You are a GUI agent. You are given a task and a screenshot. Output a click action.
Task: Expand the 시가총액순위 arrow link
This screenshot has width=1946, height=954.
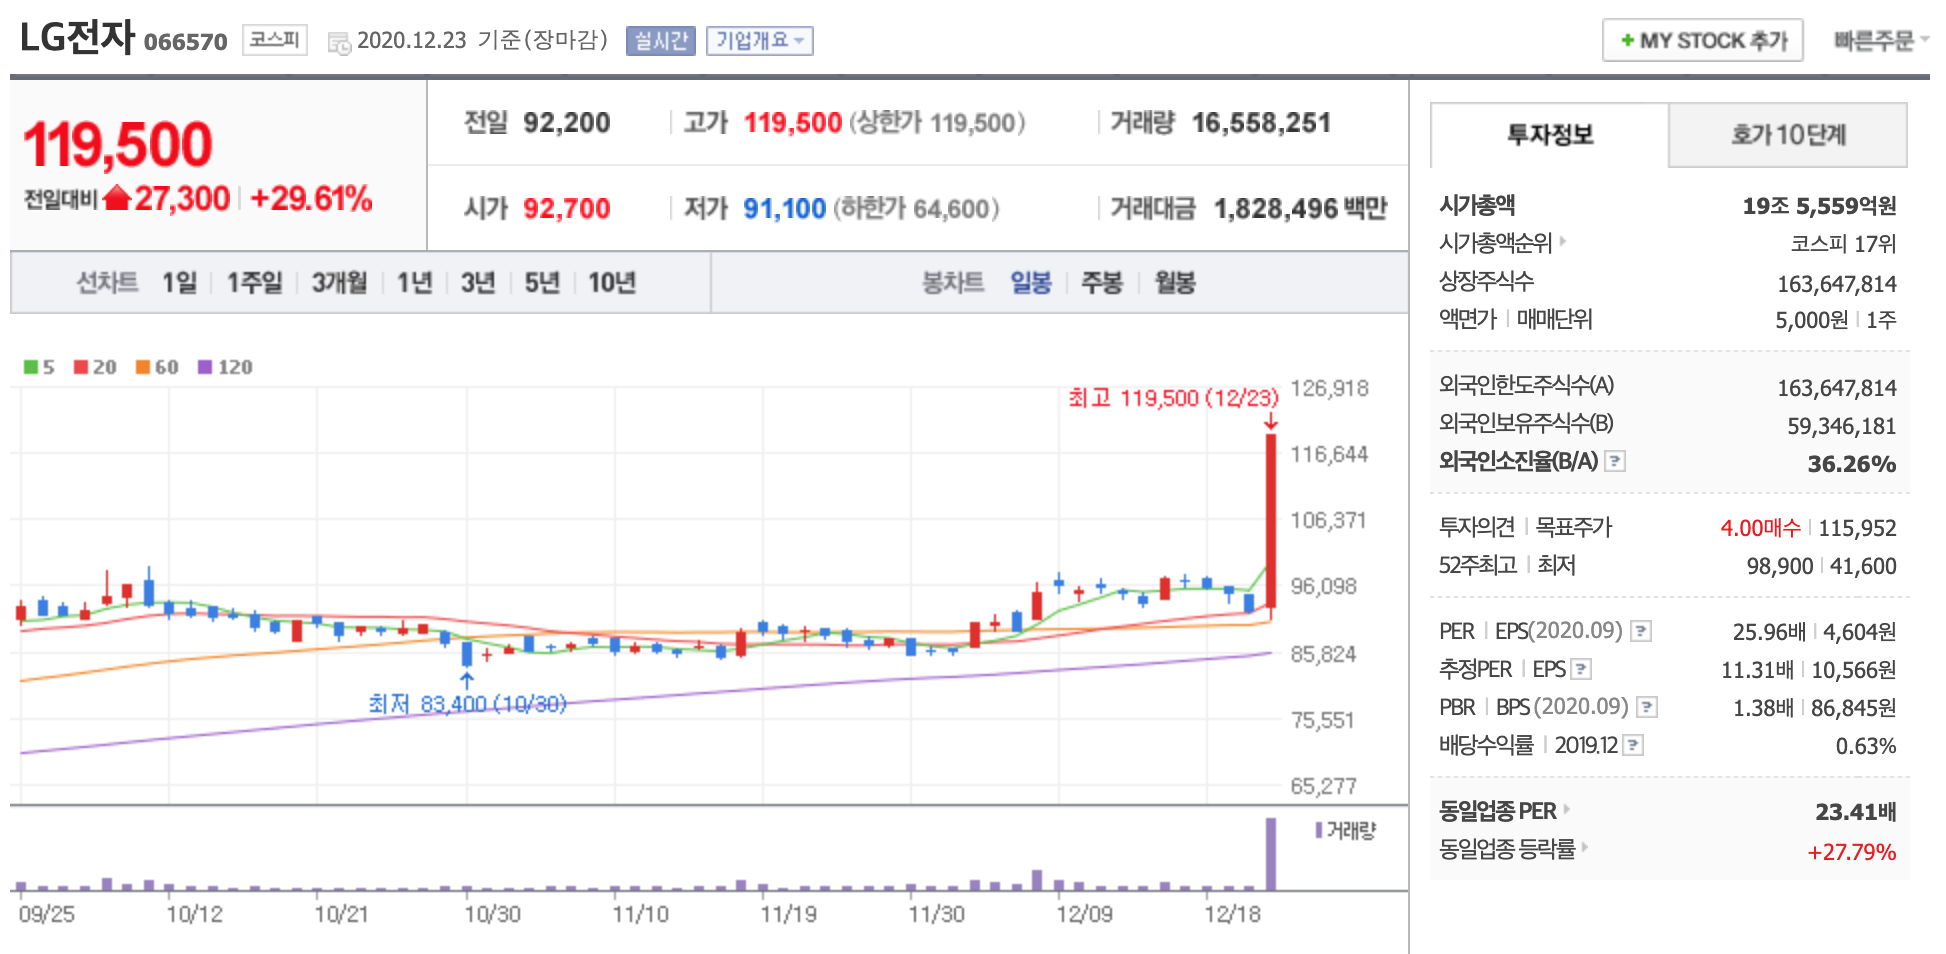pos(1563,241)
